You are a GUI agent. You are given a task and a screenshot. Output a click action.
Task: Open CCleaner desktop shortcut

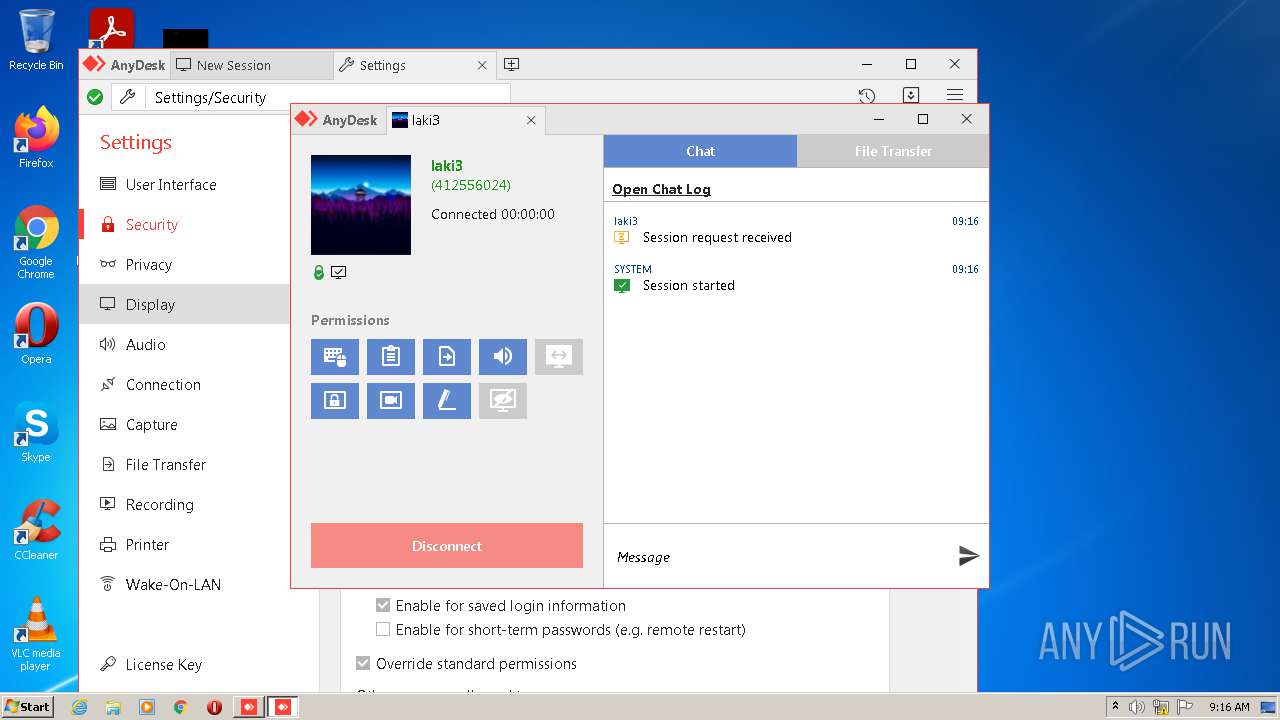click(36, 530)
